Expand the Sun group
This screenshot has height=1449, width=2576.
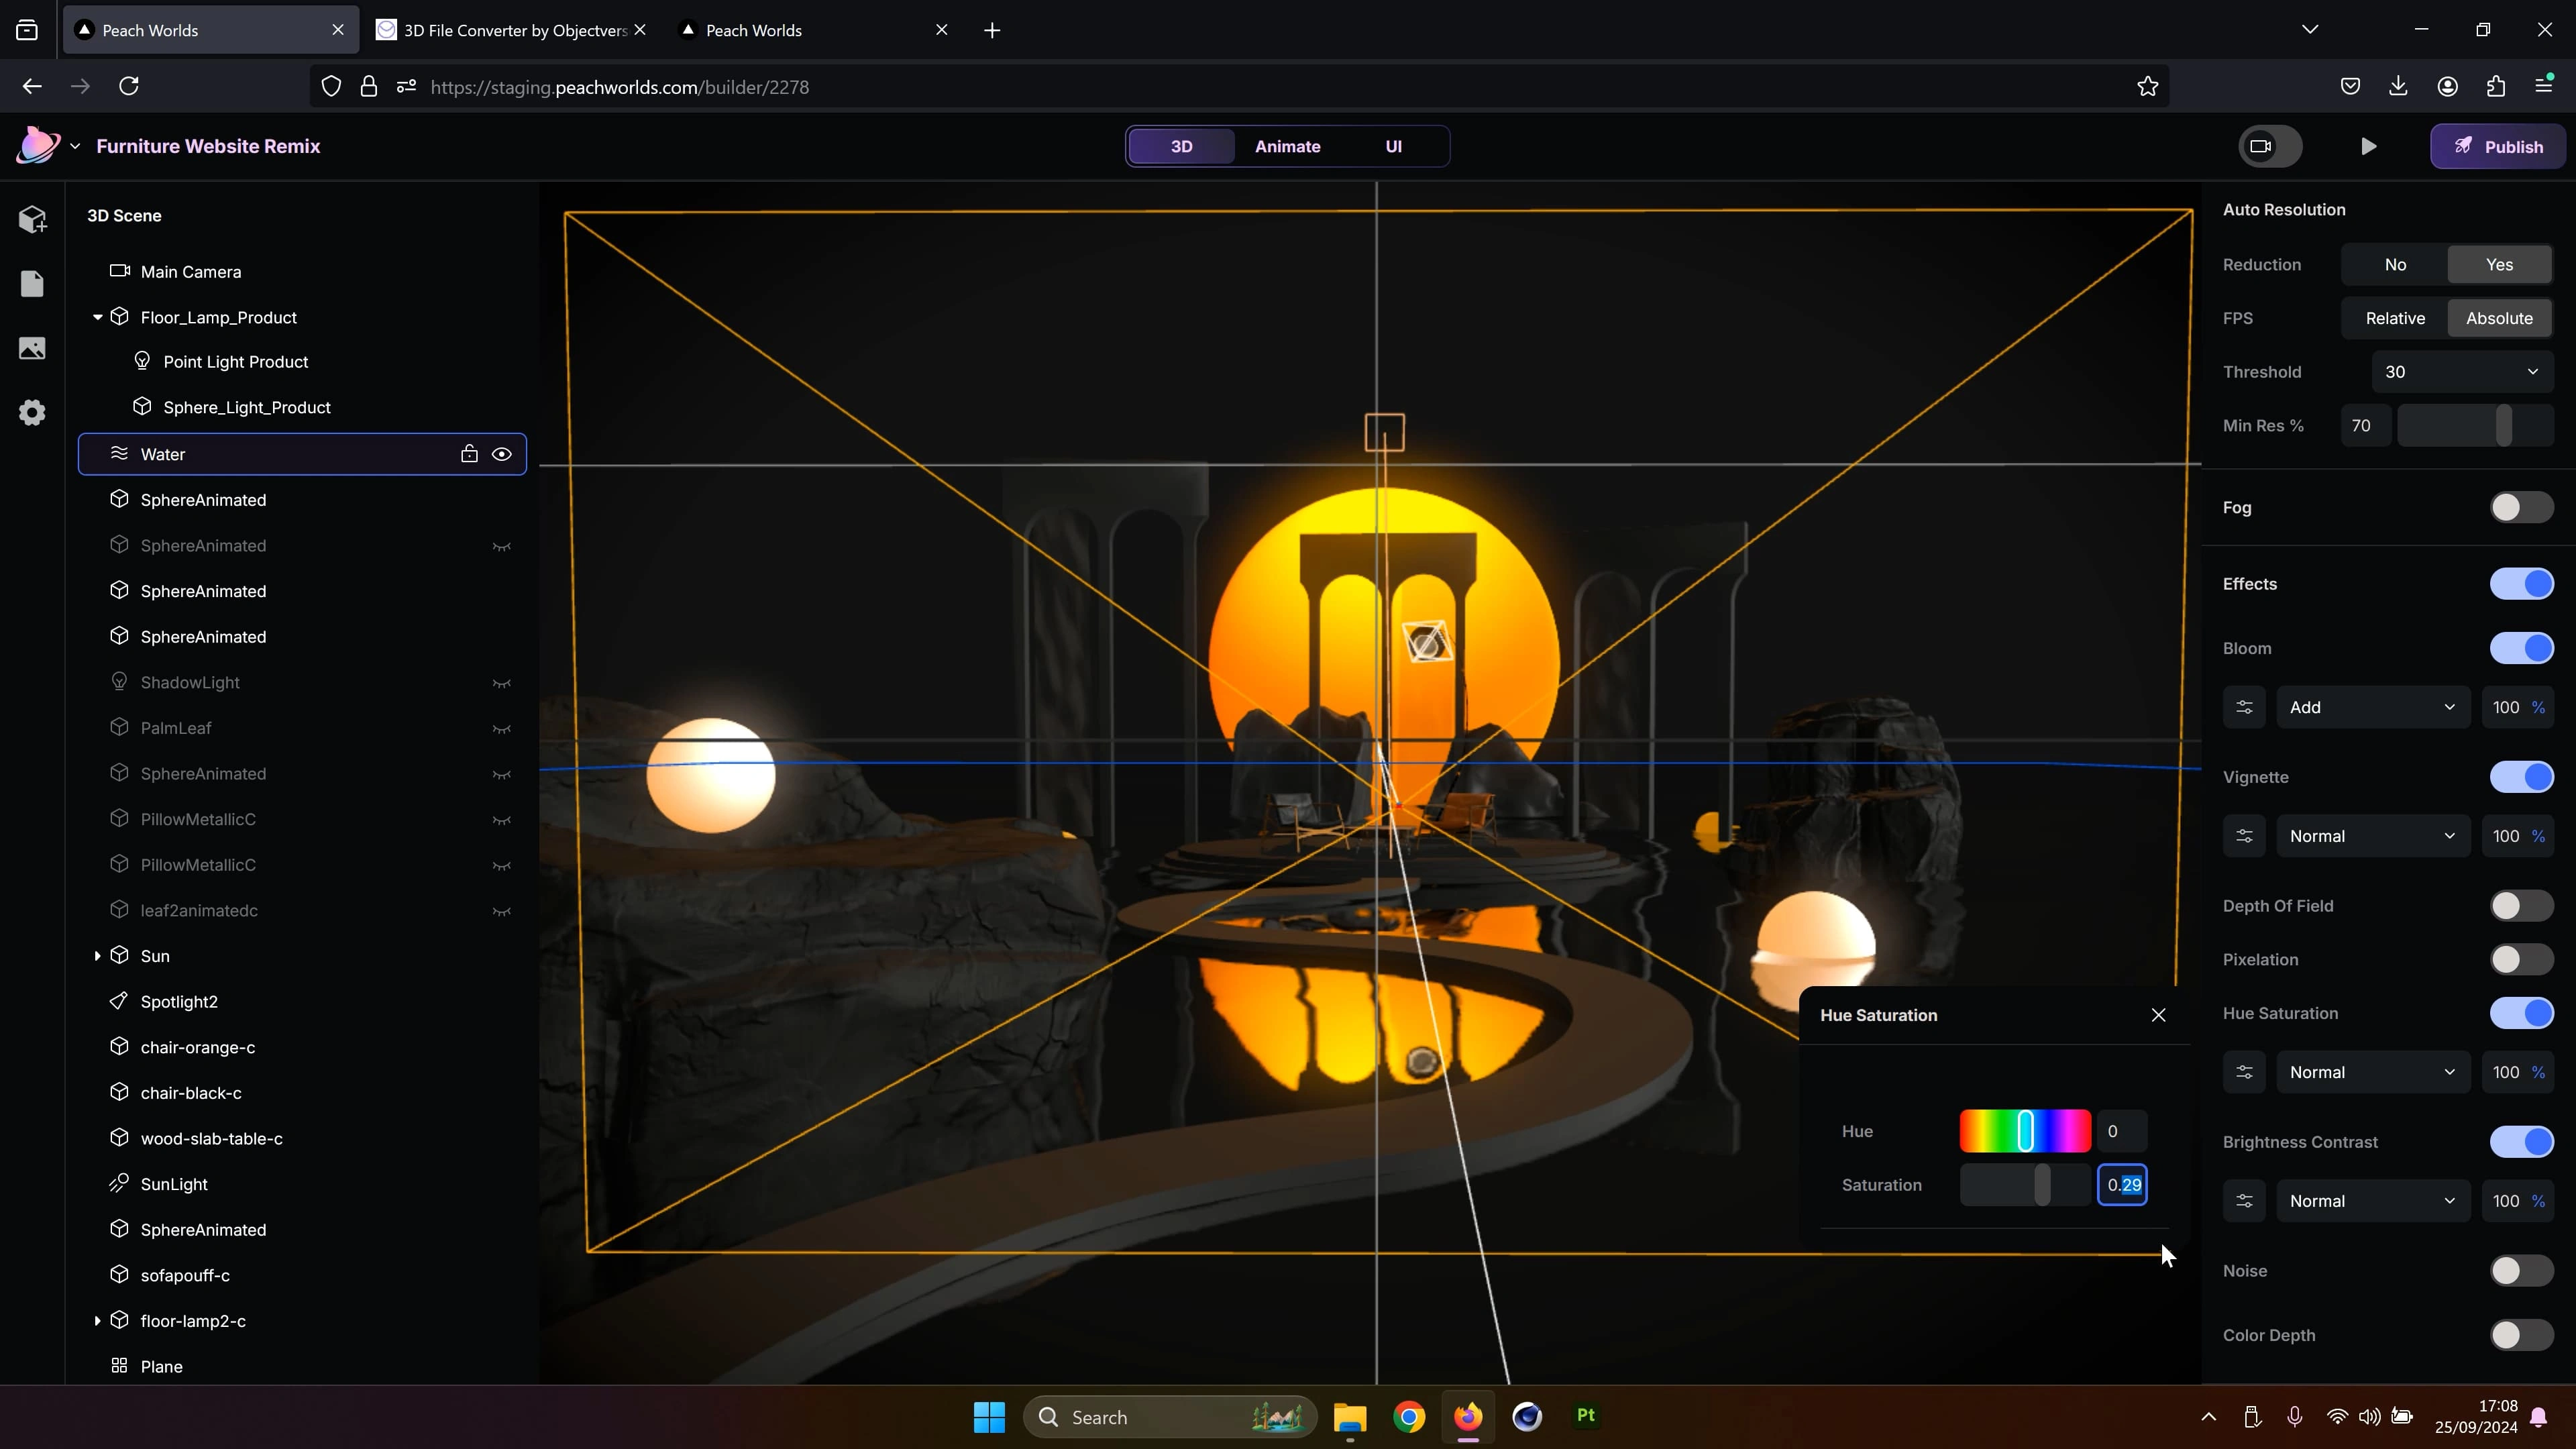pyautogui.click(x=97, y=956)
